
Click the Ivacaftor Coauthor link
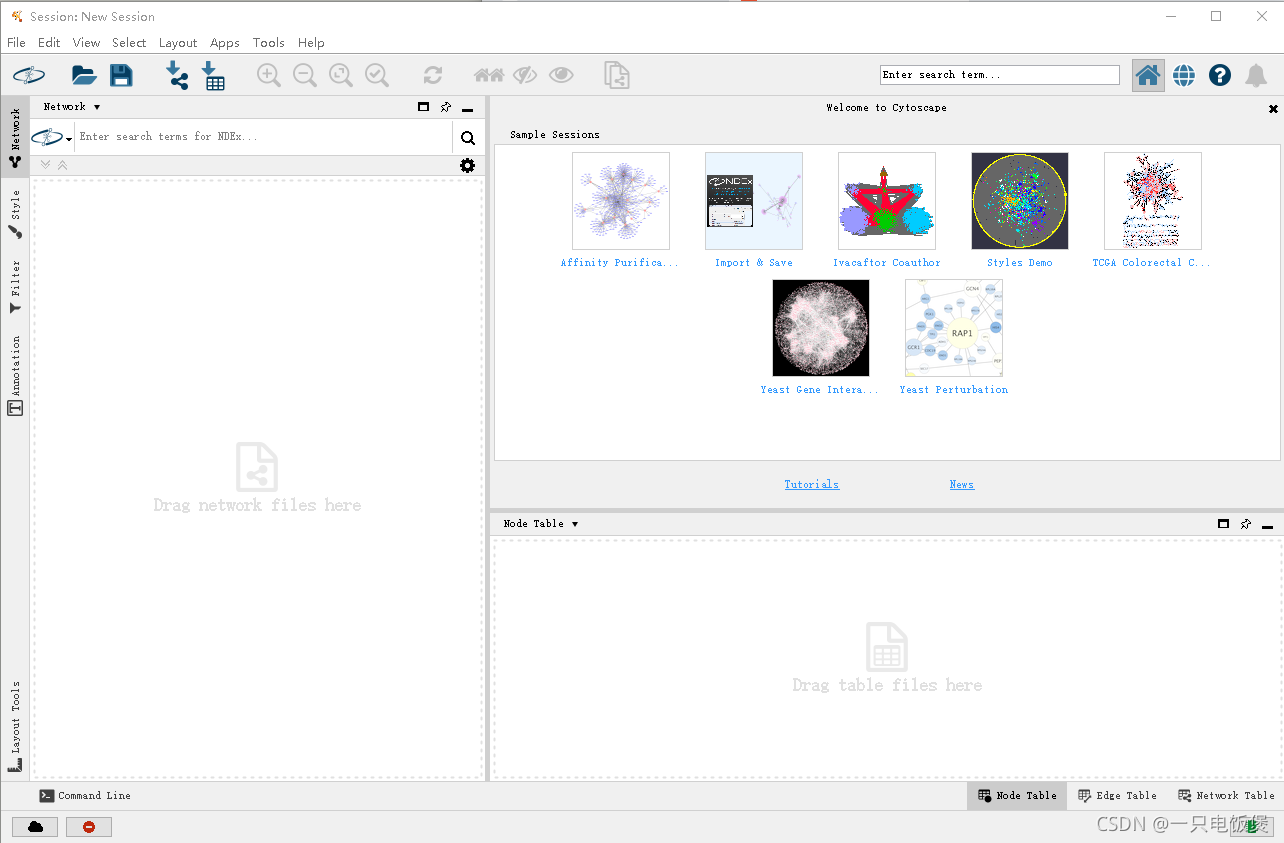(x=887, y=263)
